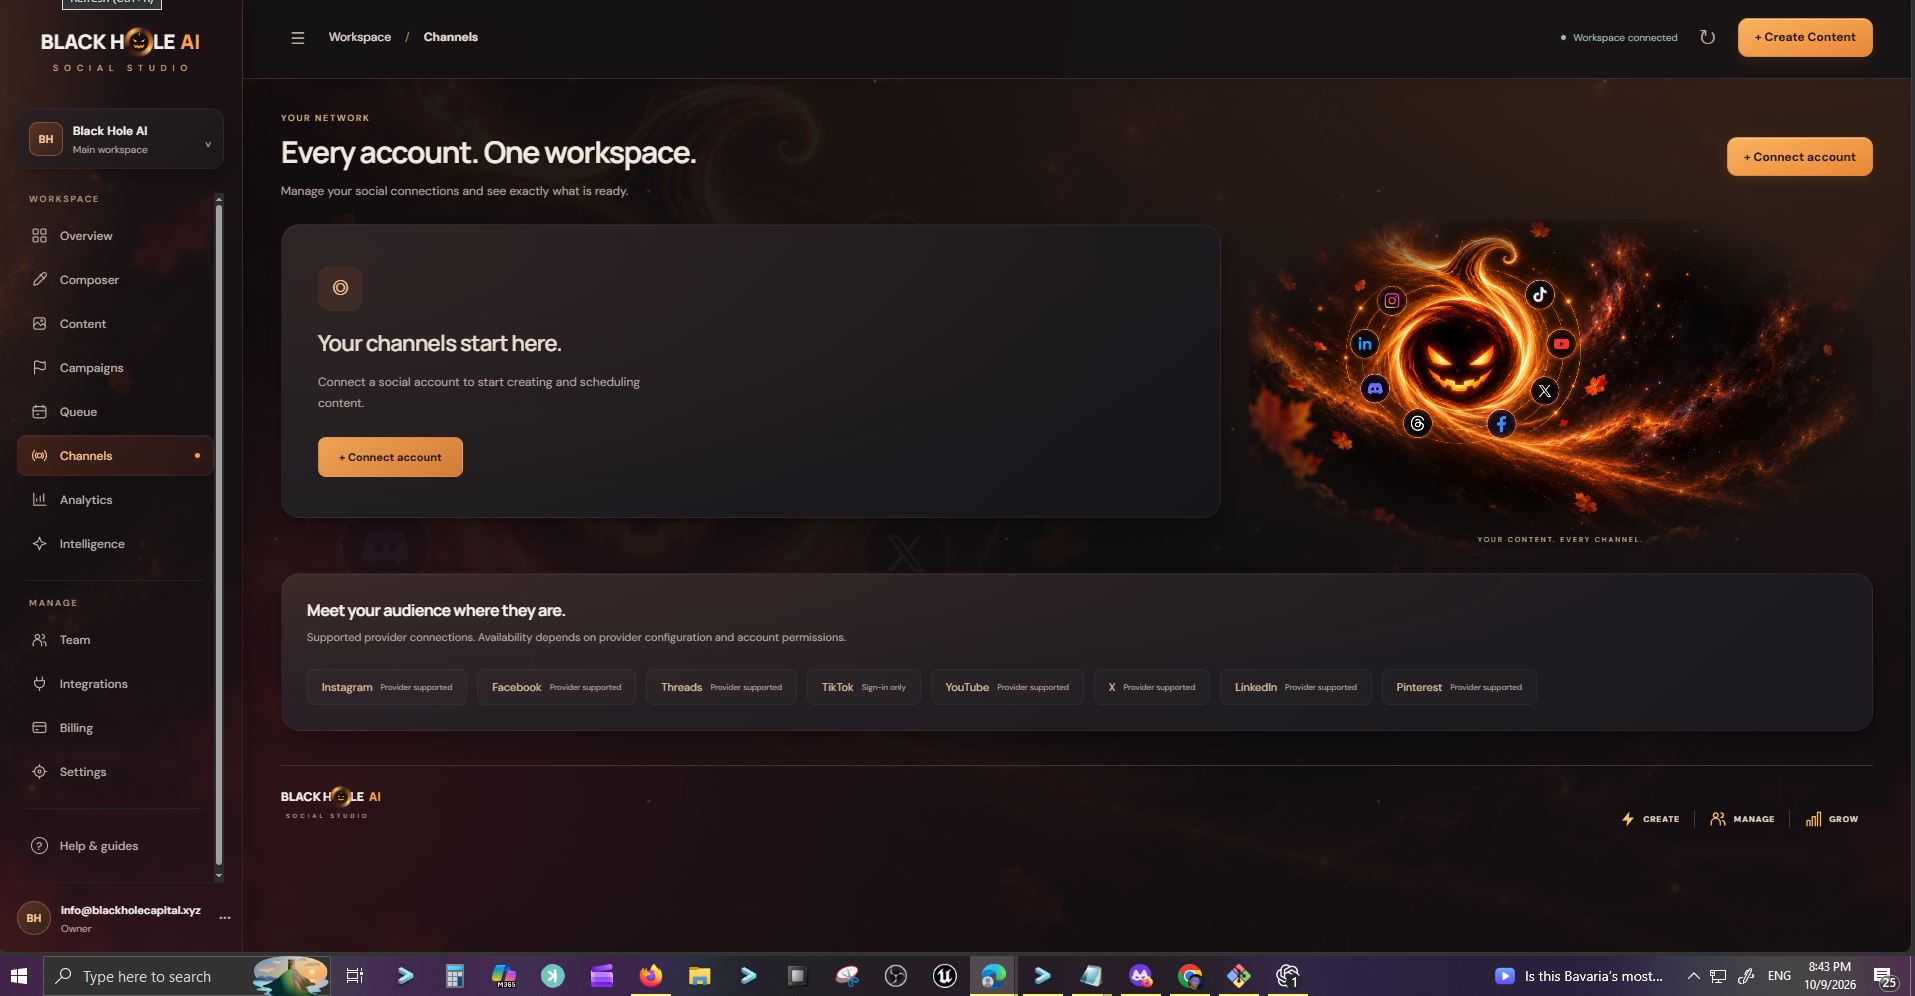Click the target icon above 'Your channels start here'
Viewport: 1915px width, 996px height.
[340, 288]
